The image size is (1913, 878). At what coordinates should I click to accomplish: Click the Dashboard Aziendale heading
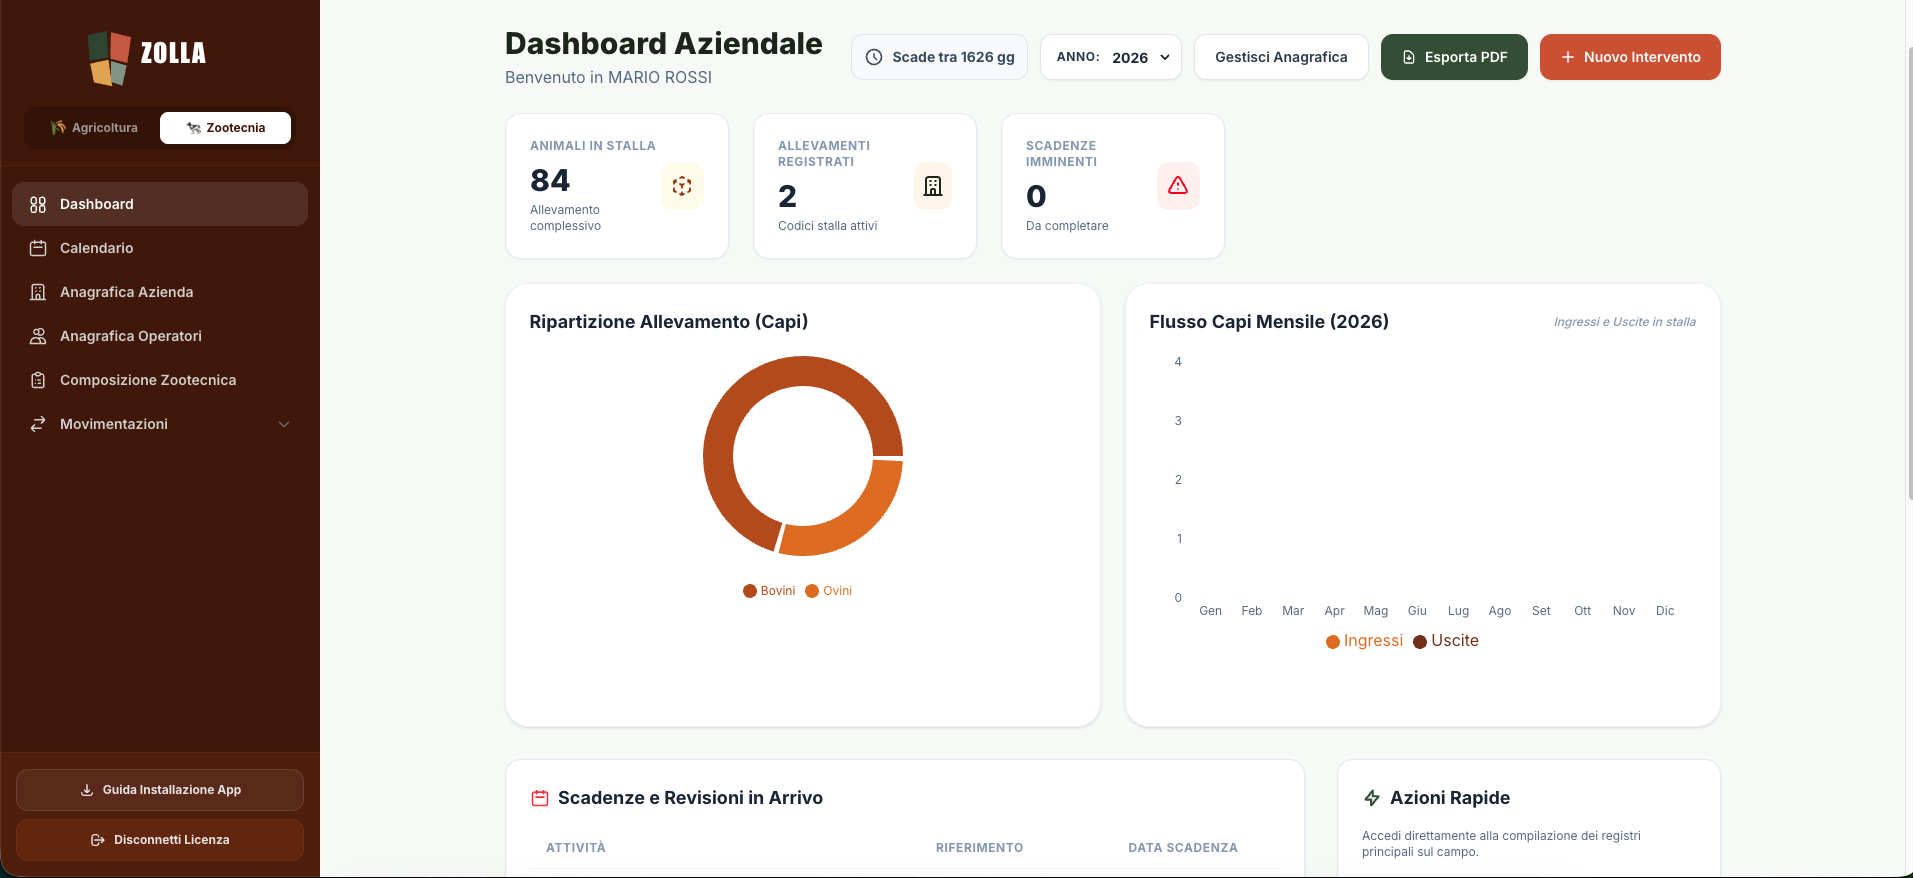664,43
